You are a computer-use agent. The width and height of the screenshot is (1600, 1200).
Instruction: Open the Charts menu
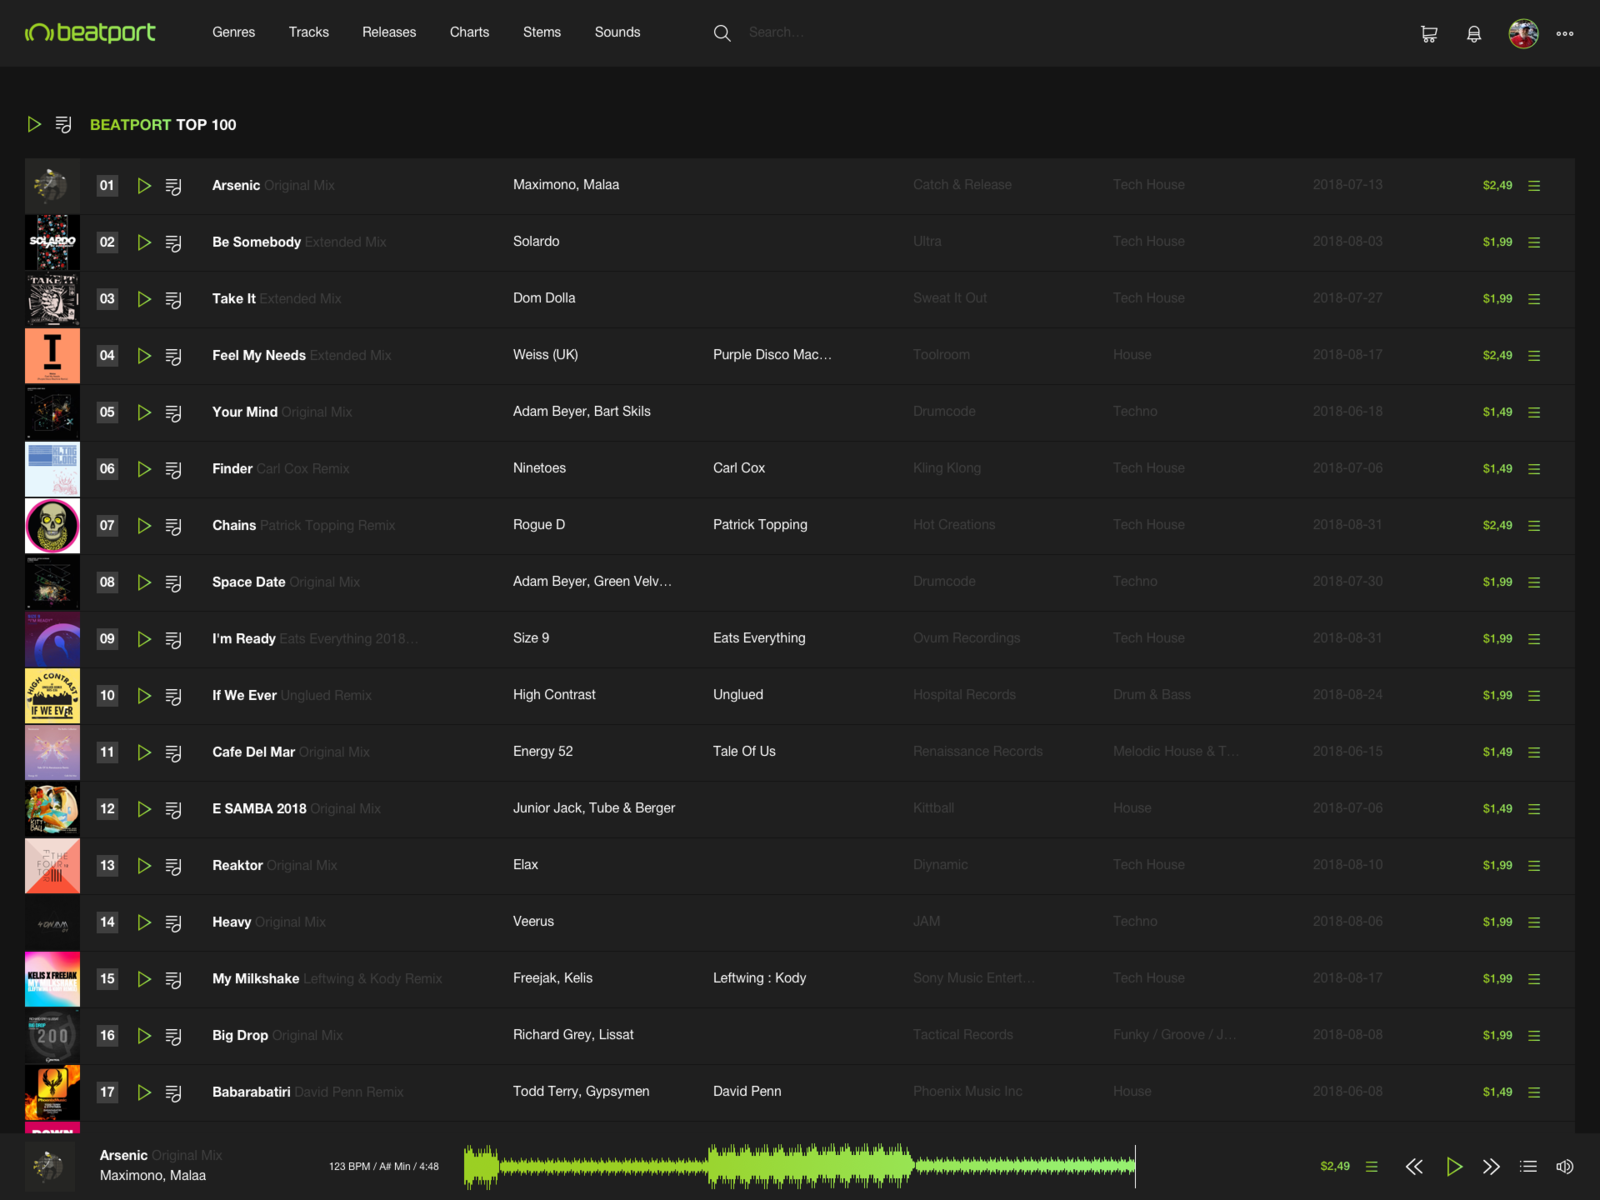(x=469, y=32)
